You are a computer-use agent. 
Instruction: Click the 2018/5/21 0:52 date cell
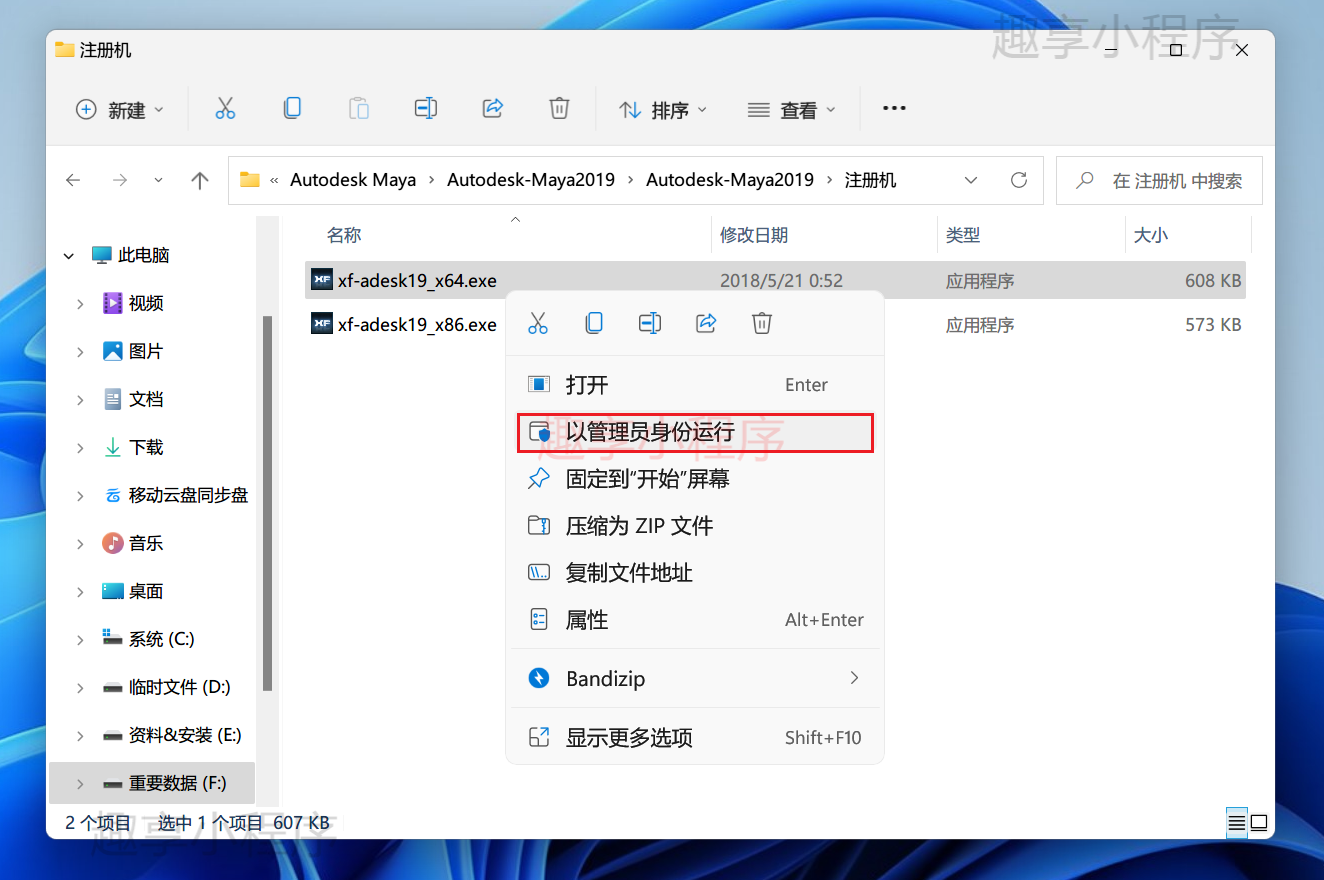tap(781, 281)
